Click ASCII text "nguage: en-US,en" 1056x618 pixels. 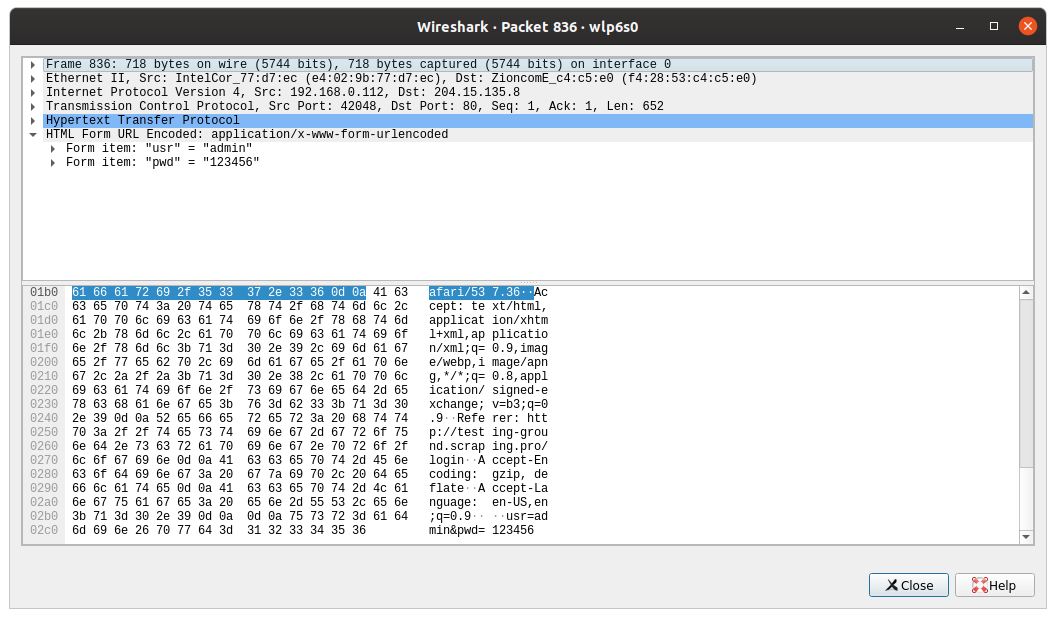point(488,502)
